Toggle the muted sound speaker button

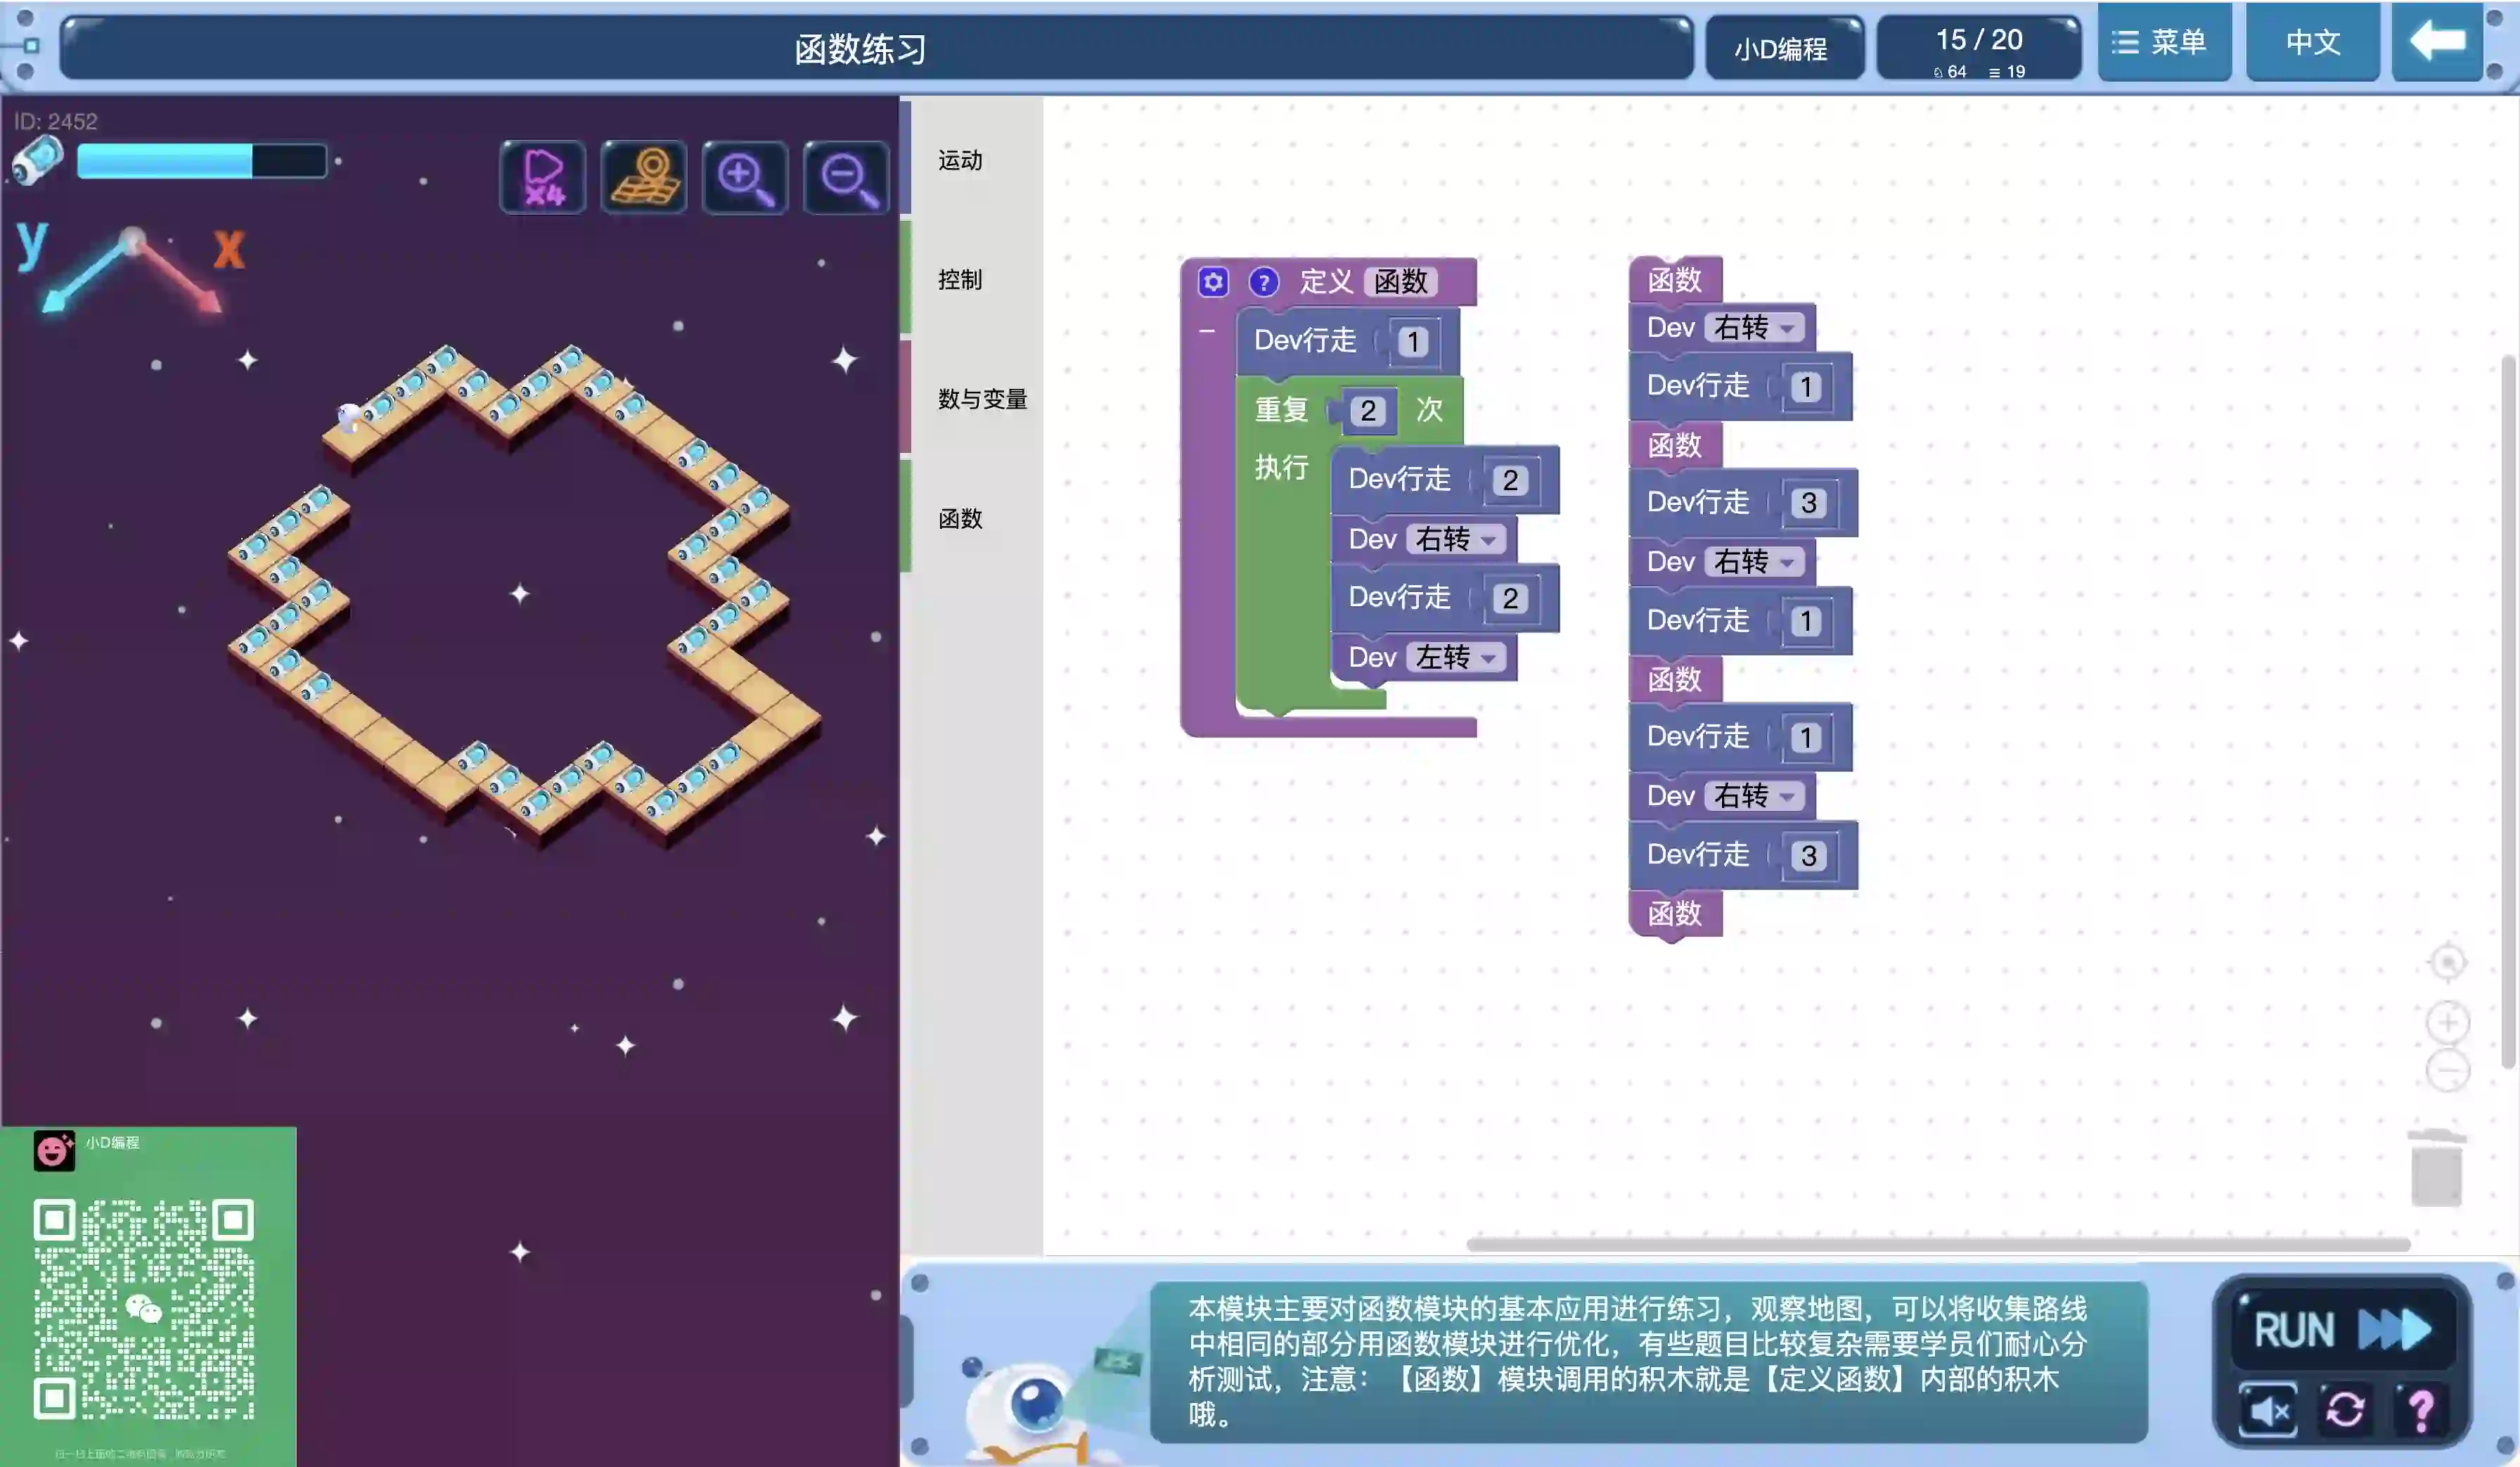coord(2268,1410)
